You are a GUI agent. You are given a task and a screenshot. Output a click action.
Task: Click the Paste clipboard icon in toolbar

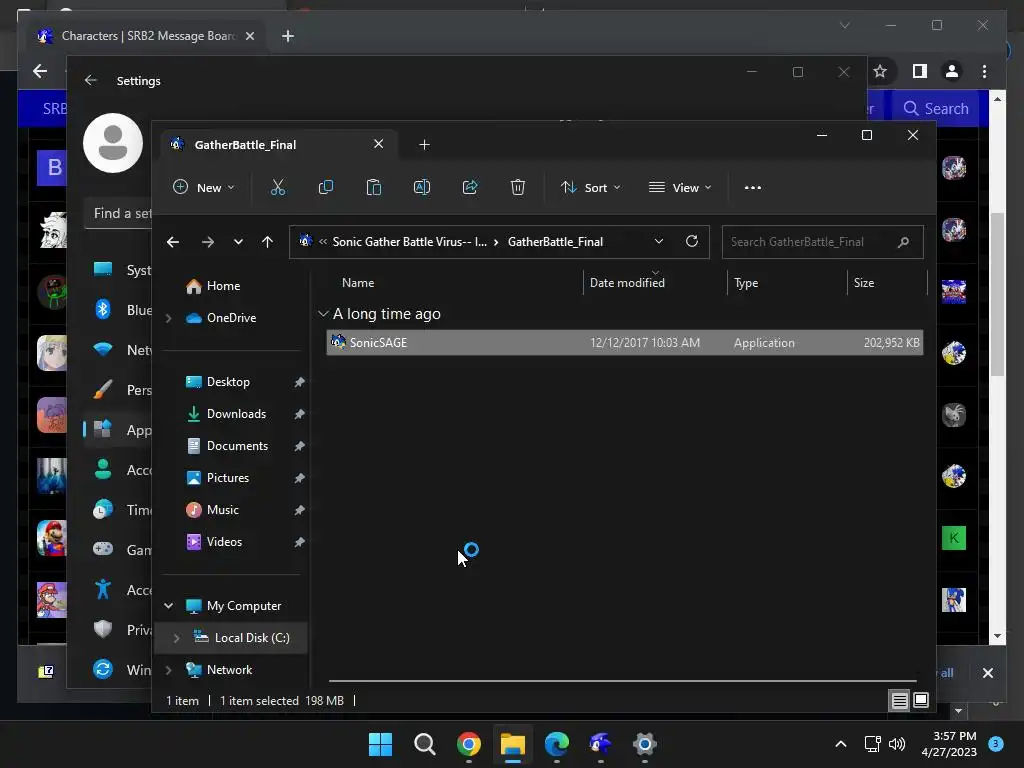pyautogui.click(x=374, y=187)
